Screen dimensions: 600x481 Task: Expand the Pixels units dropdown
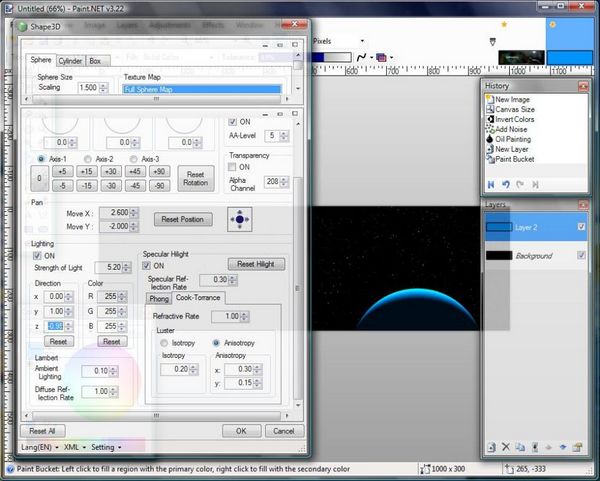click(360, 41)
